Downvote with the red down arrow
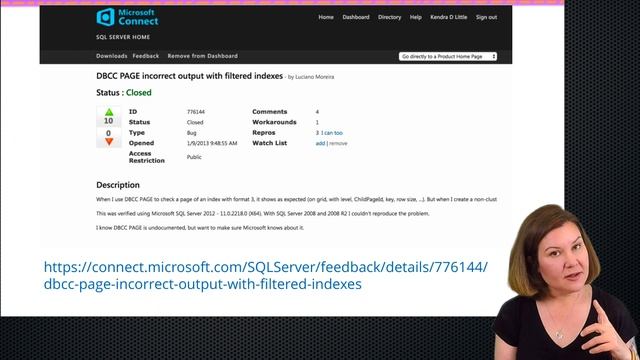 [x=109, y=142]
